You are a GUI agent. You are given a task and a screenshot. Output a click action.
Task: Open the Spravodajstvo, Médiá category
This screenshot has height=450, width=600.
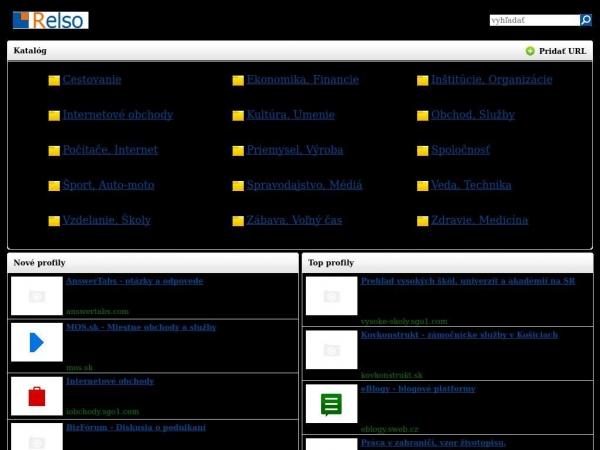(304, 185)
